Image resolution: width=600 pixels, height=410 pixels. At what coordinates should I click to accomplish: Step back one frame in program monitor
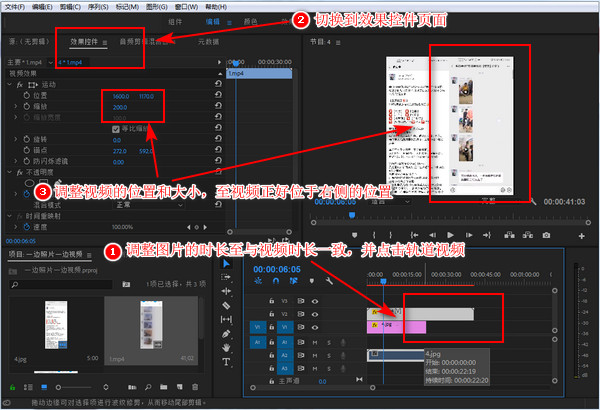click(x=432, y=235)
